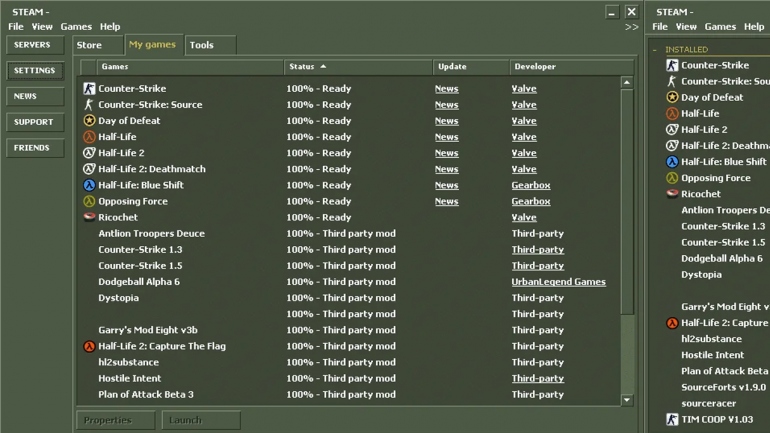Screen dimensions: 770x433
Task: Click Blue Shift icon in right window
Action: point(672,162)
